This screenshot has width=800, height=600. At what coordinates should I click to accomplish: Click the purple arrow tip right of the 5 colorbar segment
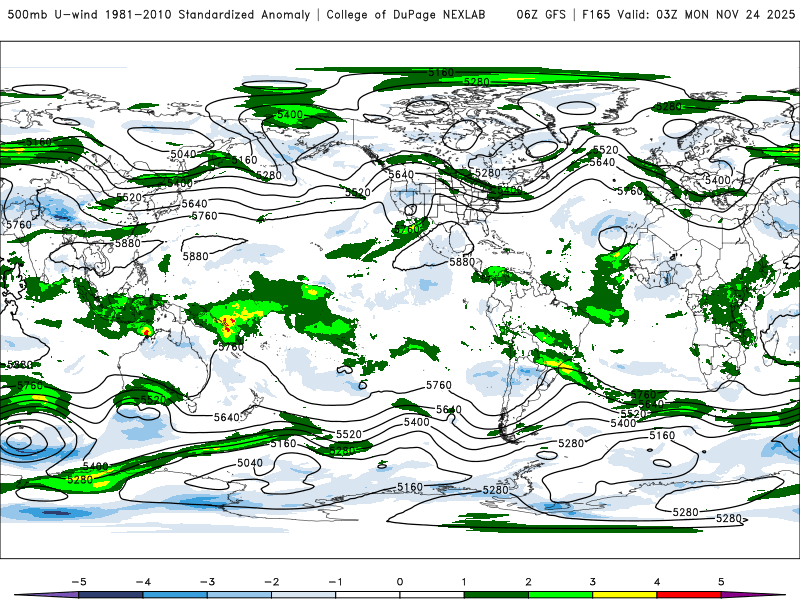[753, 595]
